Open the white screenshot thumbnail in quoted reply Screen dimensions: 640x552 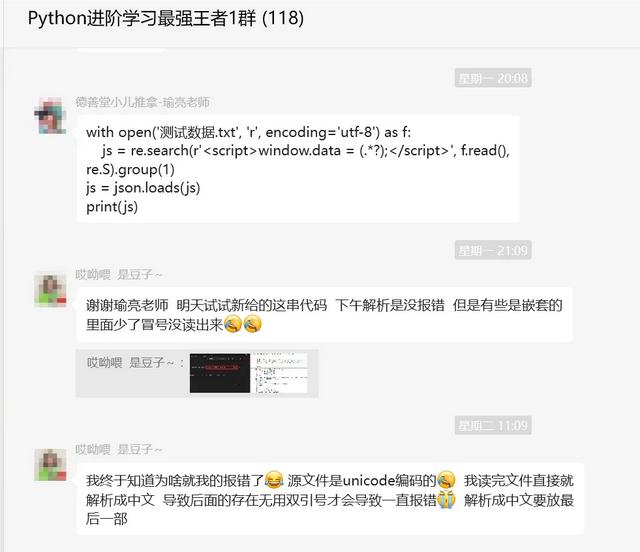click(279, 373)
